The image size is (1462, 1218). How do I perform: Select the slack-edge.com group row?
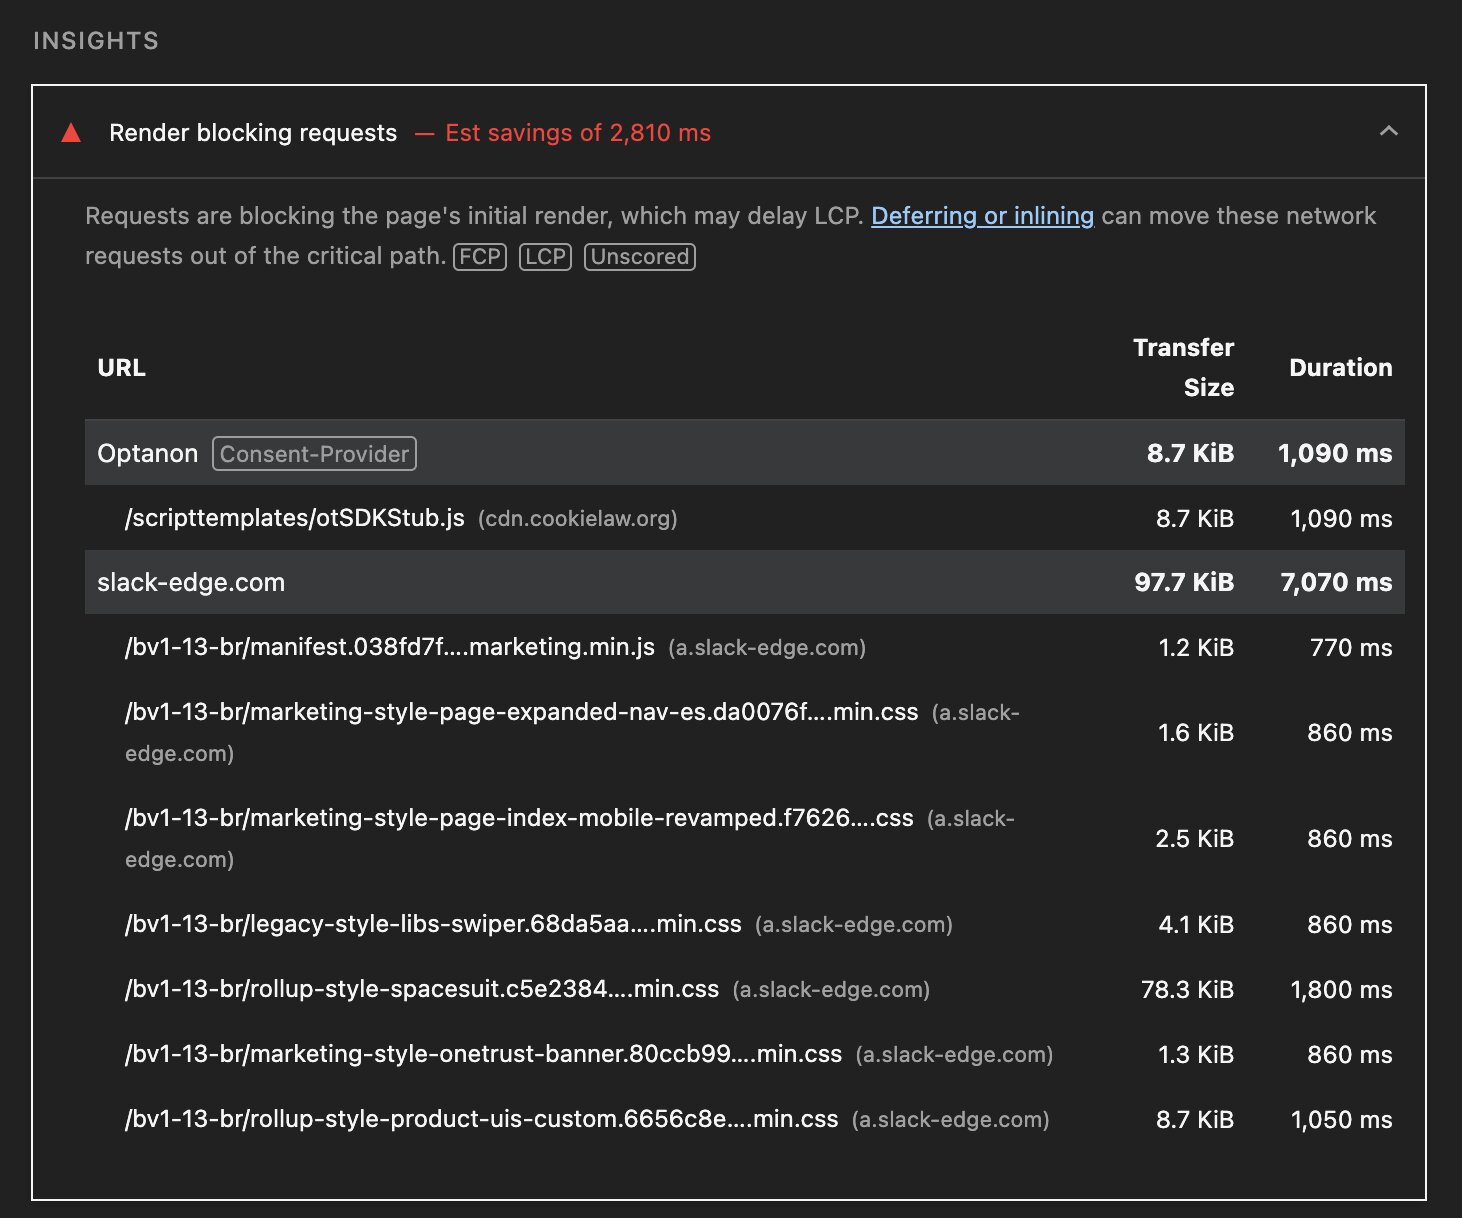click(x=191, y=582)
